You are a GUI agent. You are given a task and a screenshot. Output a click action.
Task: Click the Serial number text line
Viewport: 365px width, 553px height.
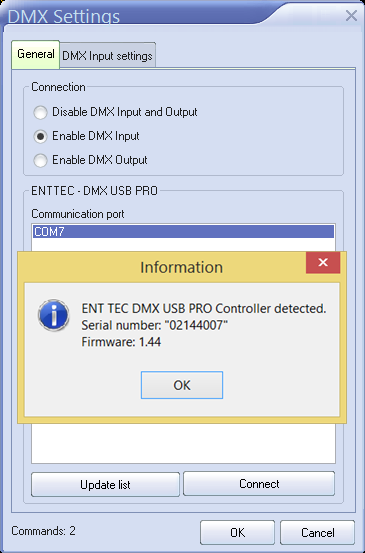[154, 325]
